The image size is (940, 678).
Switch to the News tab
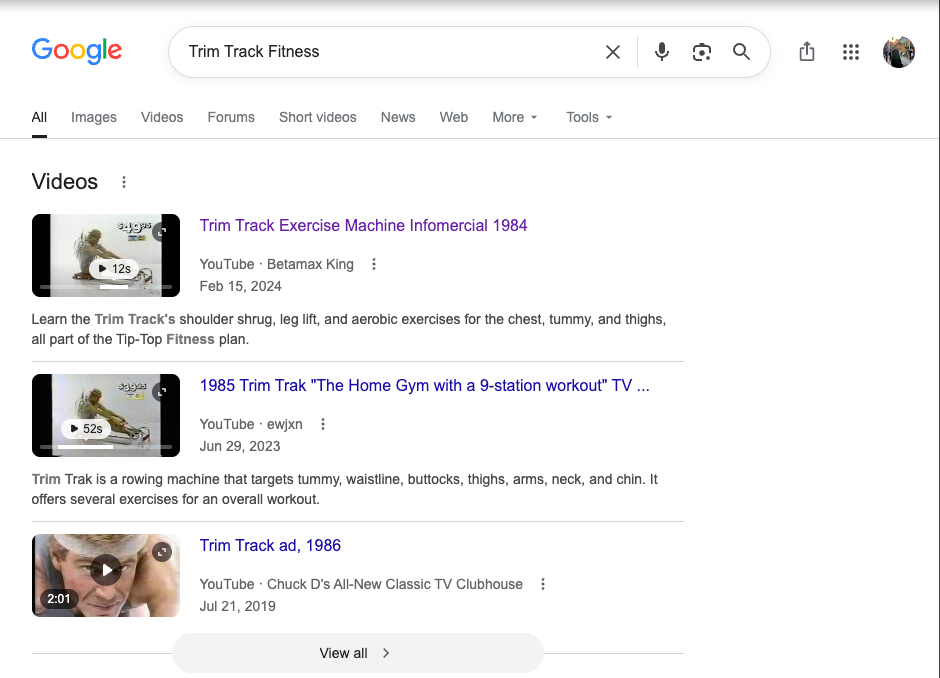pyautogui.click(x=398, y=117)
